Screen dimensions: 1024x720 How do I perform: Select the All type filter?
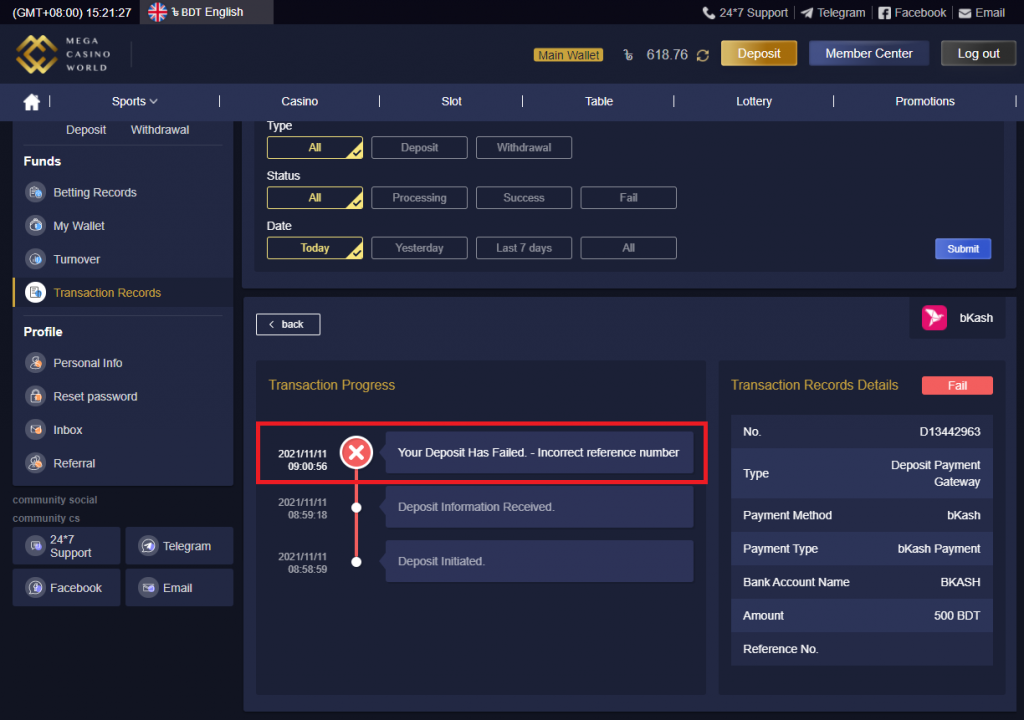point(315,148)
